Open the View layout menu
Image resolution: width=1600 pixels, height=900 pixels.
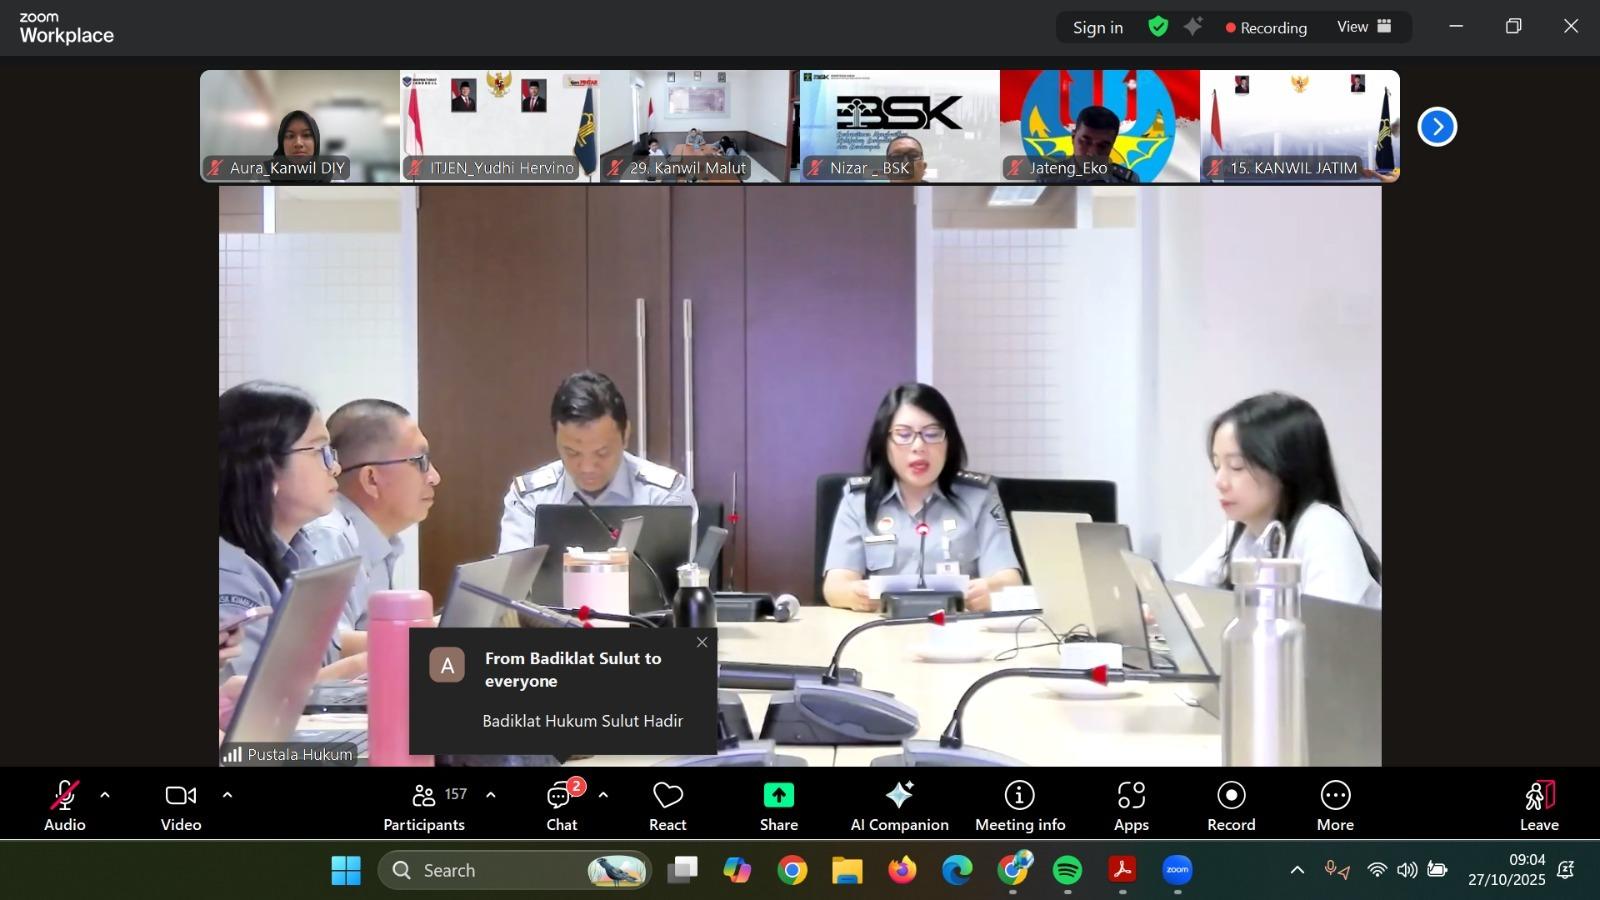click(1364, 27)
